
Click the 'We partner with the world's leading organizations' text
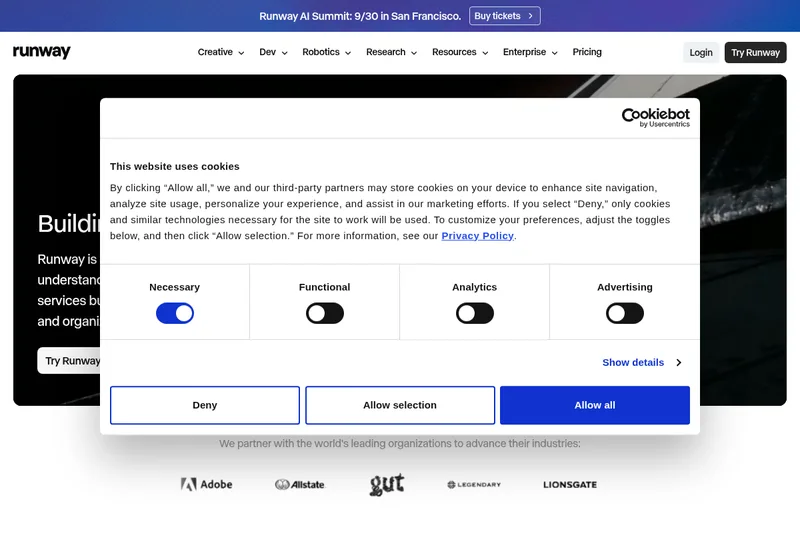click(400, 443)
